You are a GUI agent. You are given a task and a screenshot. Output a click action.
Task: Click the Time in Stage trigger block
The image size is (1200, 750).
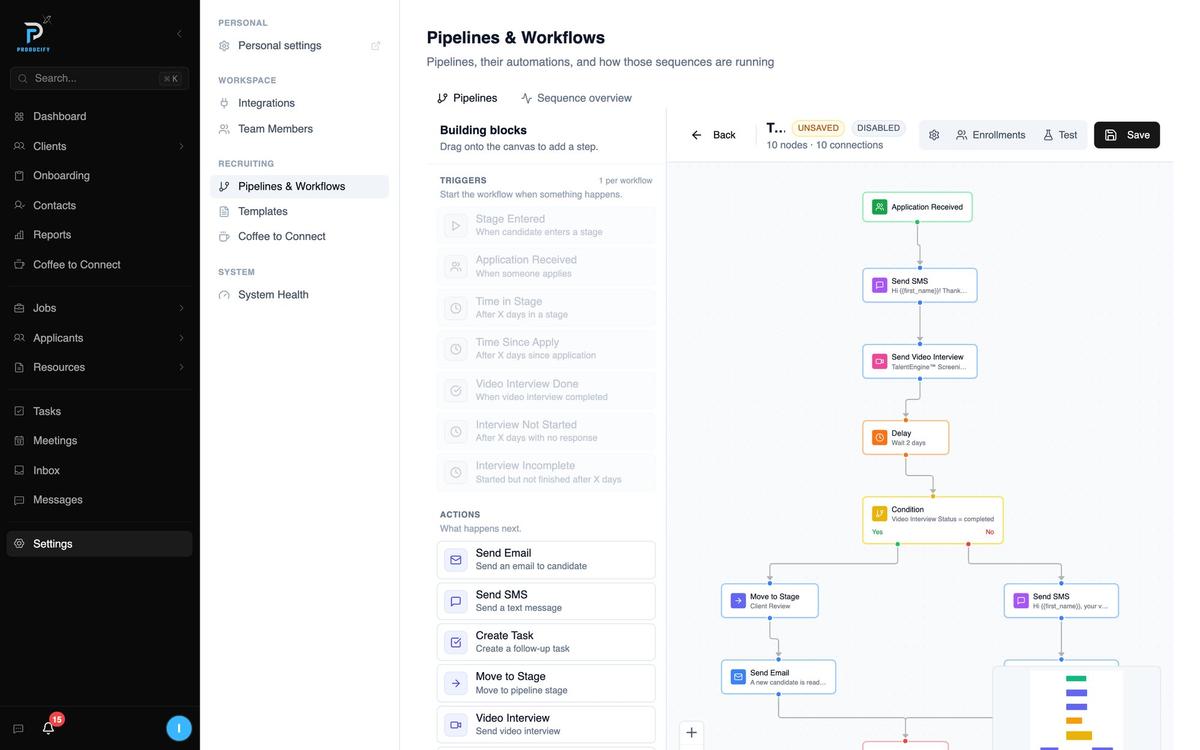pyautogui.click(x=546, y=308)
